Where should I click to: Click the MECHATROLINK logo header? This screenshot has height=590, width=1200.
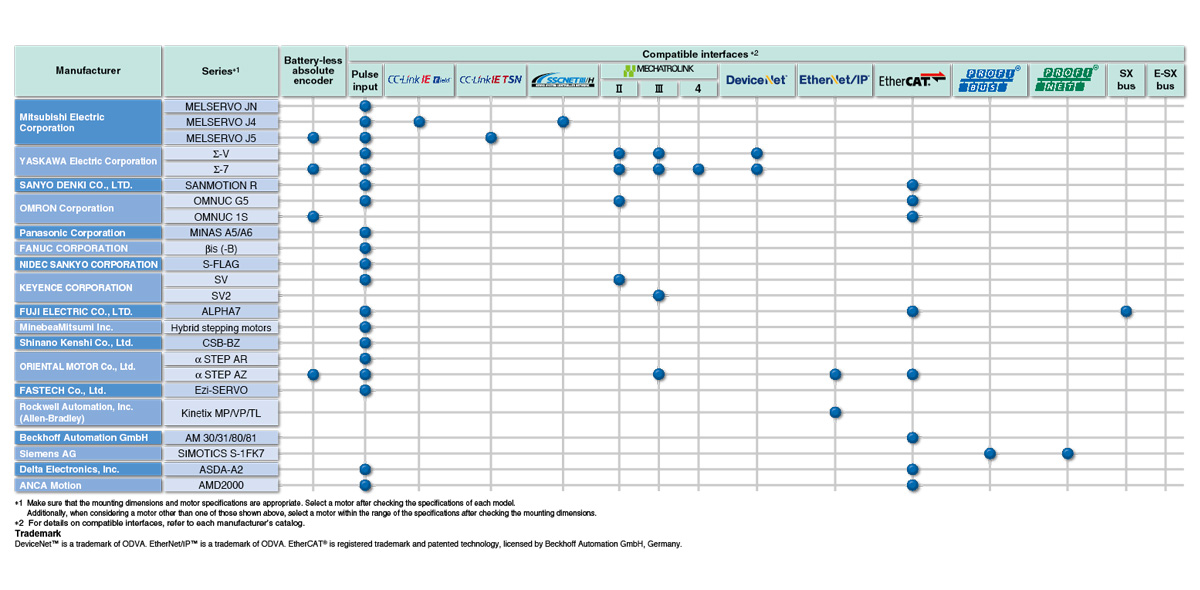click(x=657, y=70)
